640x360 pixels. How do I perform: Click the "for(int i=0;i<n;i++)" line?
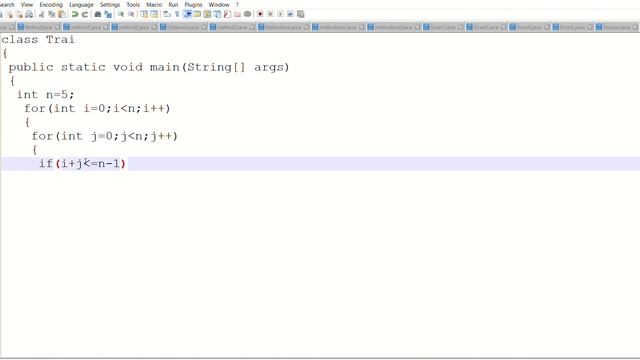point(97,109)
